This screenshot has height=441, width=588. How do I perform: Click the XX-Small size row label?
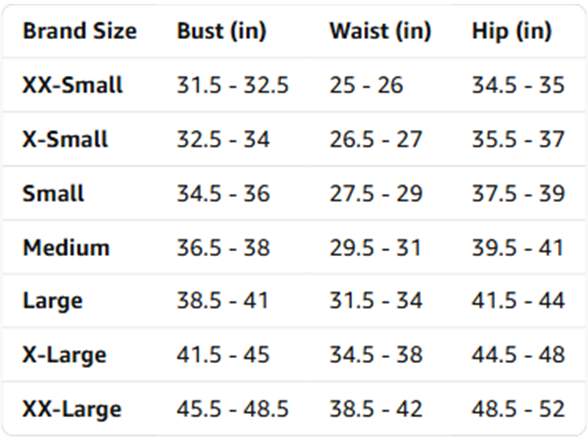[73, 85]
